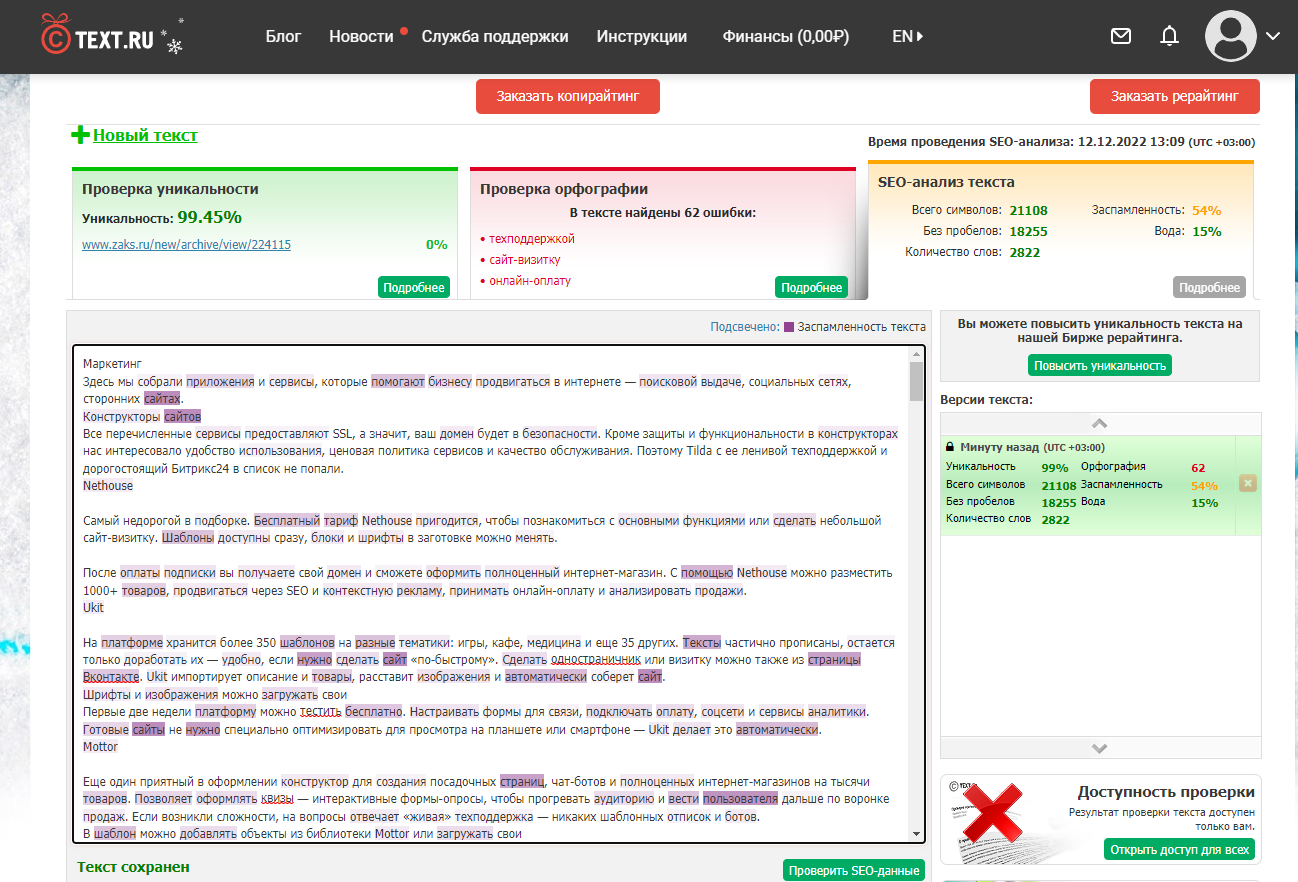This screenshot has height=882, width=1298.
Task: Click the Конструкторы сайтов heading in text
Action: (x=142, y=416)
